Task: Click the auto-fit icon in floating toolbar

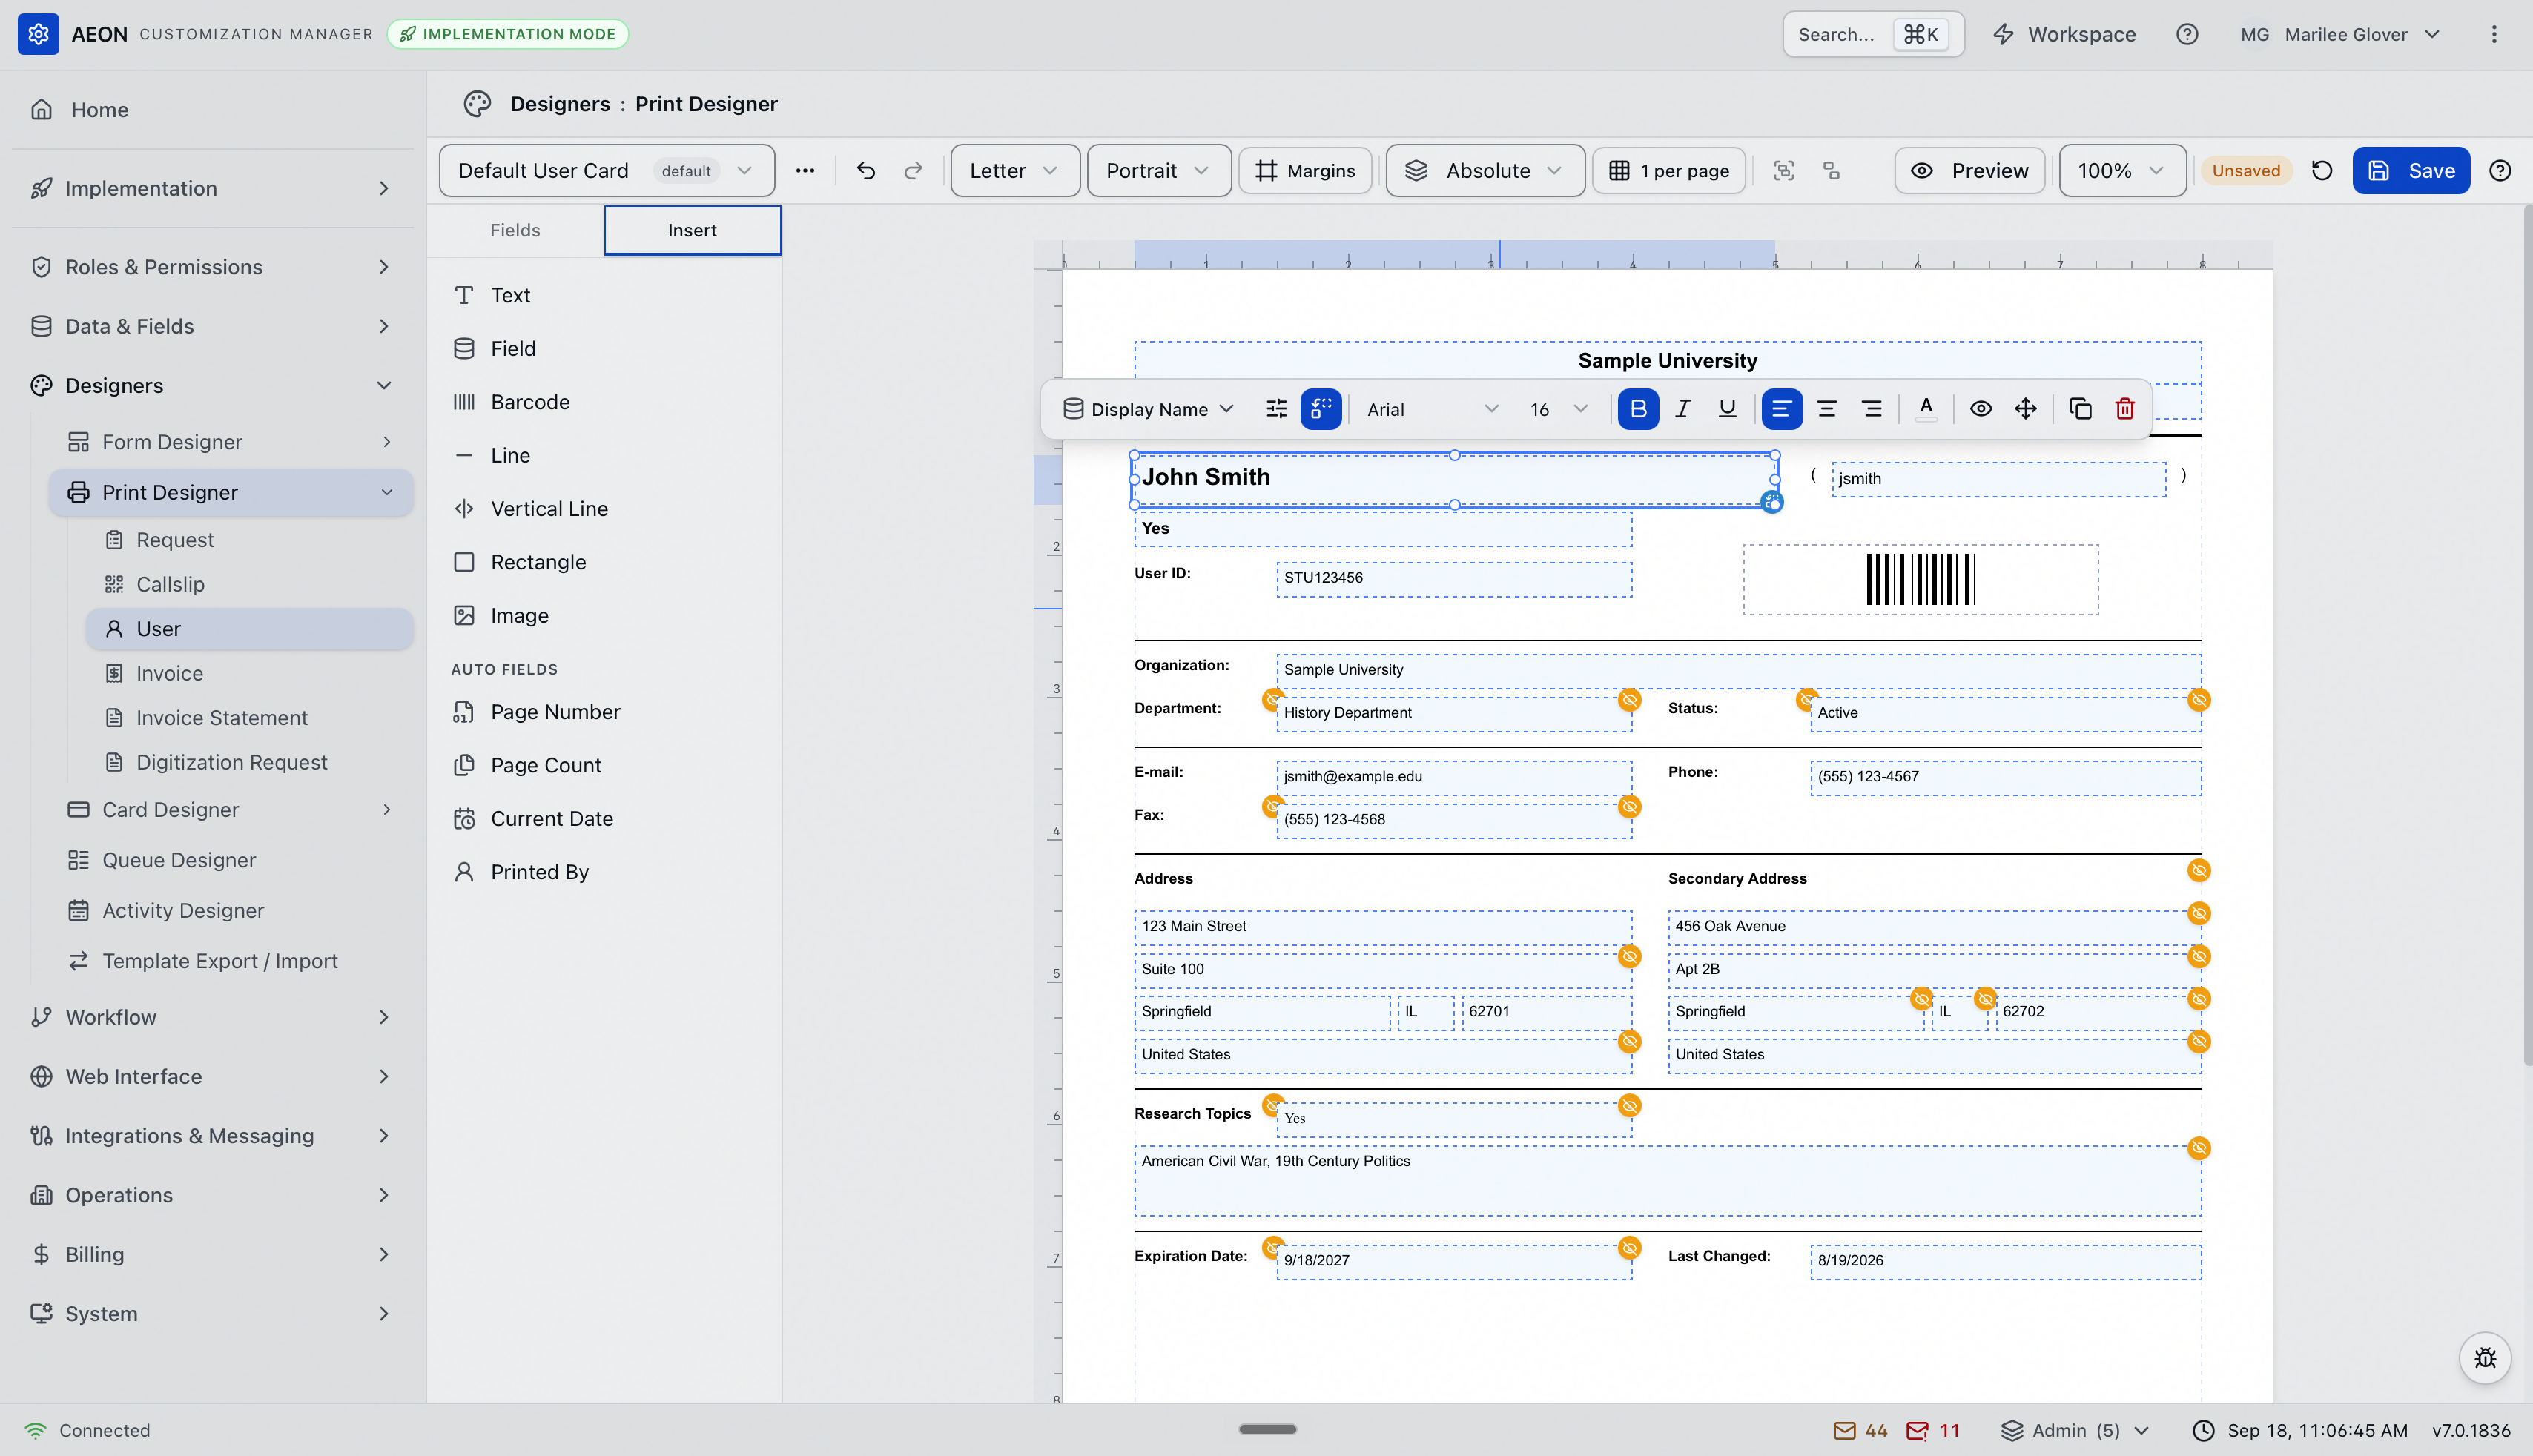Action: click(1321, 409)
